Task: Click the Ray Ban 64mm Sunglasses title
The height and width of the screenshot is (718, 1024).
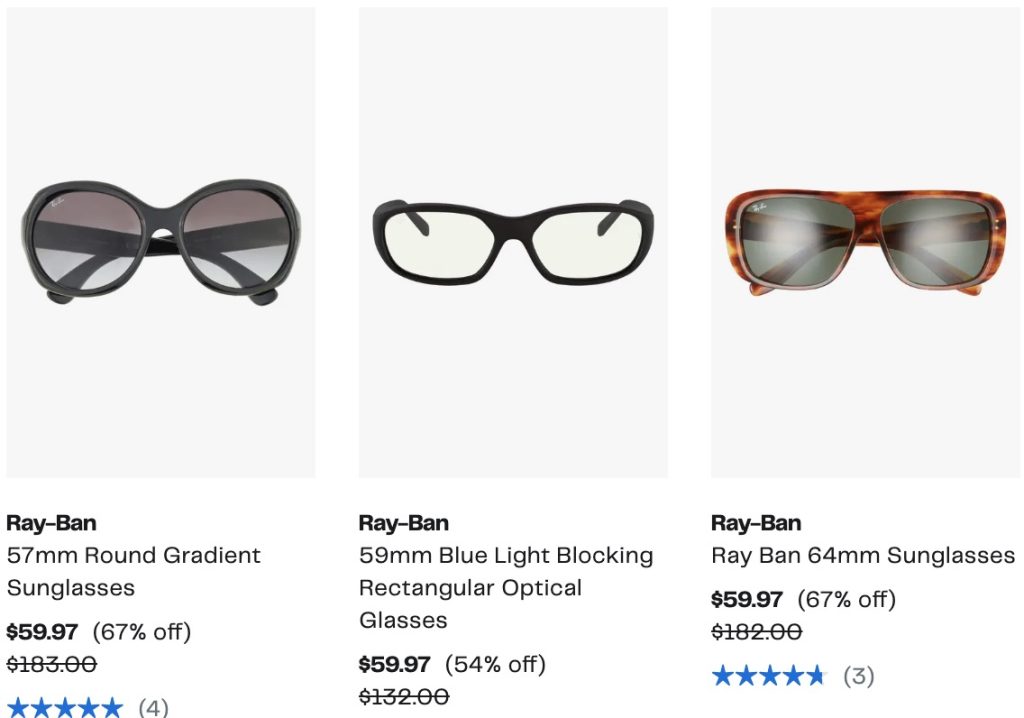Action: click(x=862, y=555)
